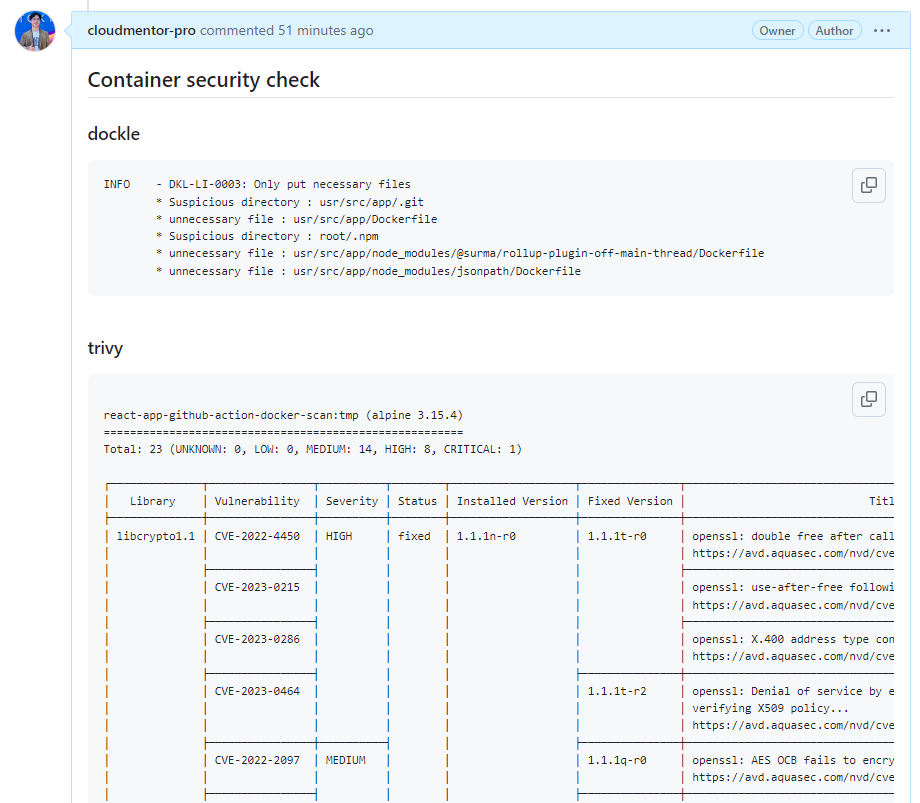Image resolution: width=920 pixels, height=803 pixels.
Task: Click the CVE-2022-4450 vulnerability entry
Action: pyautogui.click(x=257, y=536)
